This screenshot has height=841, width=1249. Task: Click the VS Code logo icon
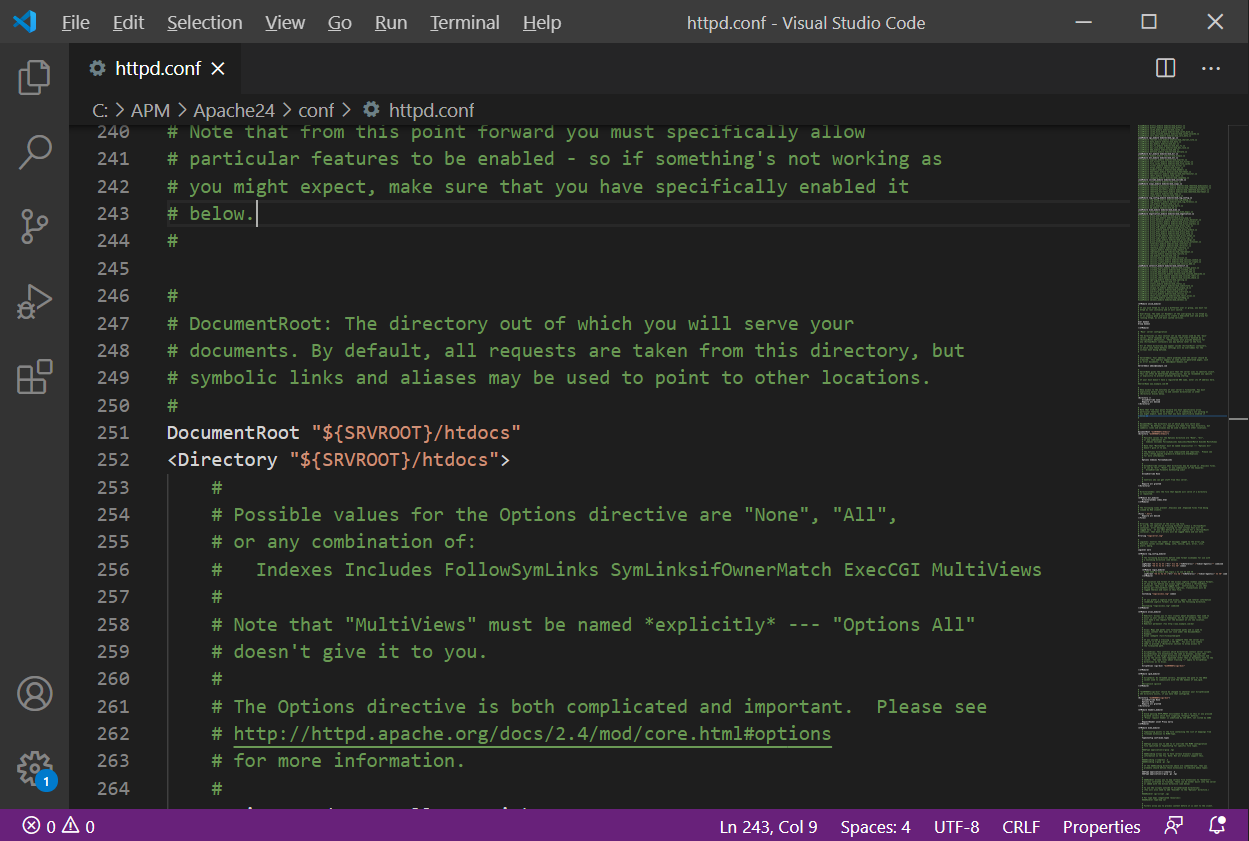[24, 22]
